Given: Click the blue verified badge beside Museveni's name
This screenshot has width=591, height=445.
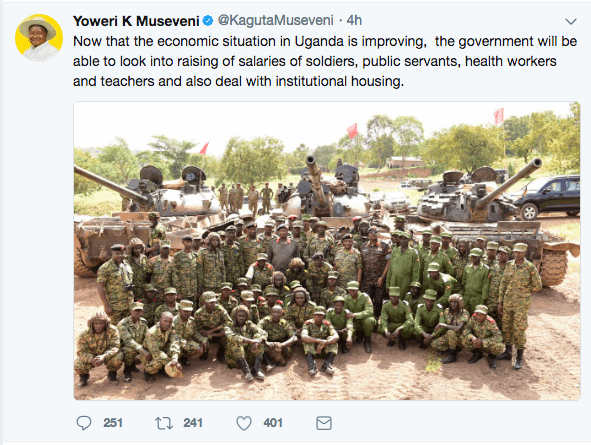Looking at the screenshot, I should 208,21.
